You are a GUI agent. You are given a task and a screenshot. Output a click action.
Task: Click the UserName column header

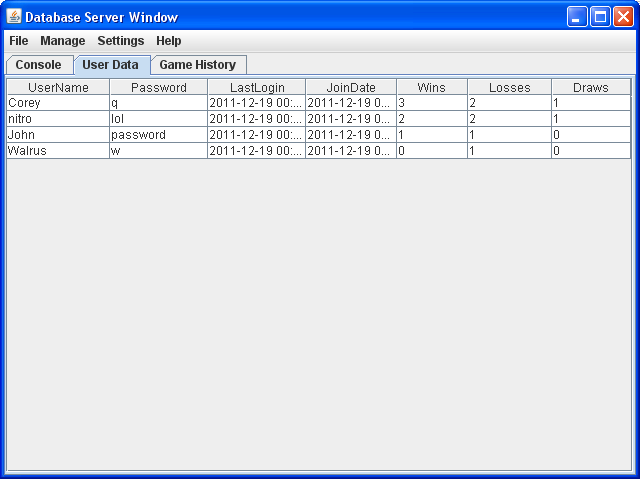click(x=58, y=88)
